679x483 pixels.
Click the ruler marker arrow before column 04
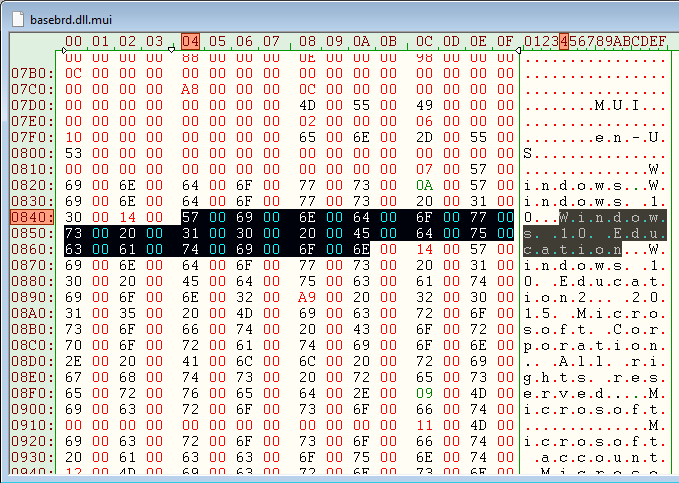171,50
